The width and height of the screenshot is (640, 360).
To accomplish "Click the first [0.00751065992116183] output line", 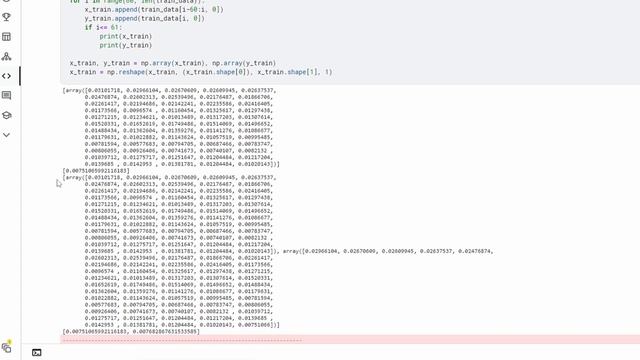I will [96, 171].
